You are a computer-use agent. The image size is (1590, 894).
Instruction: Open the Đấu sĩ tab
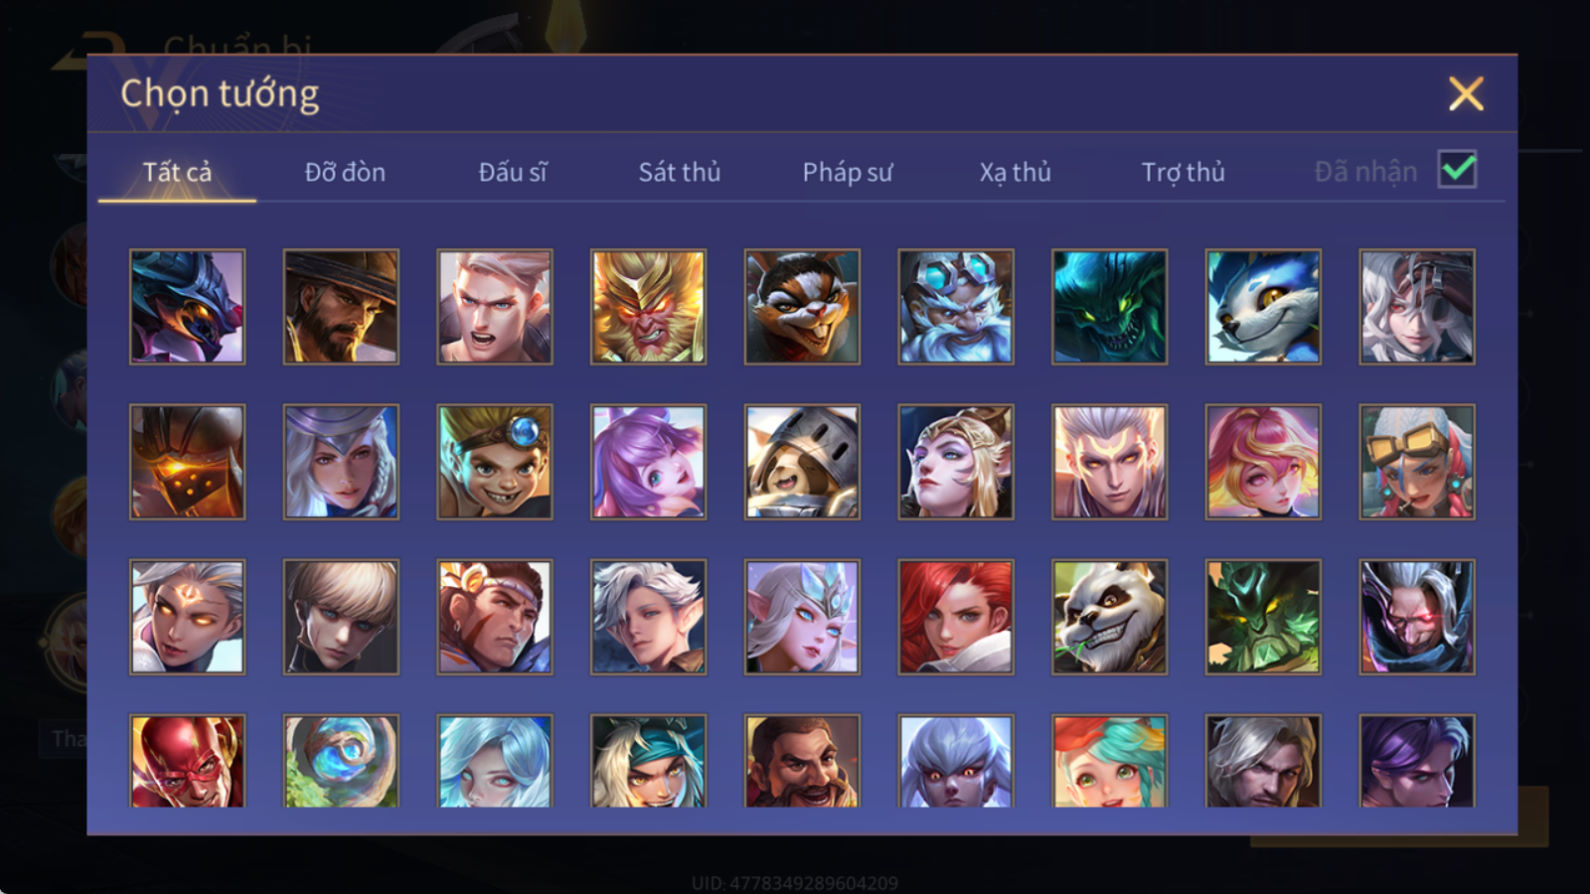point(513,172)
